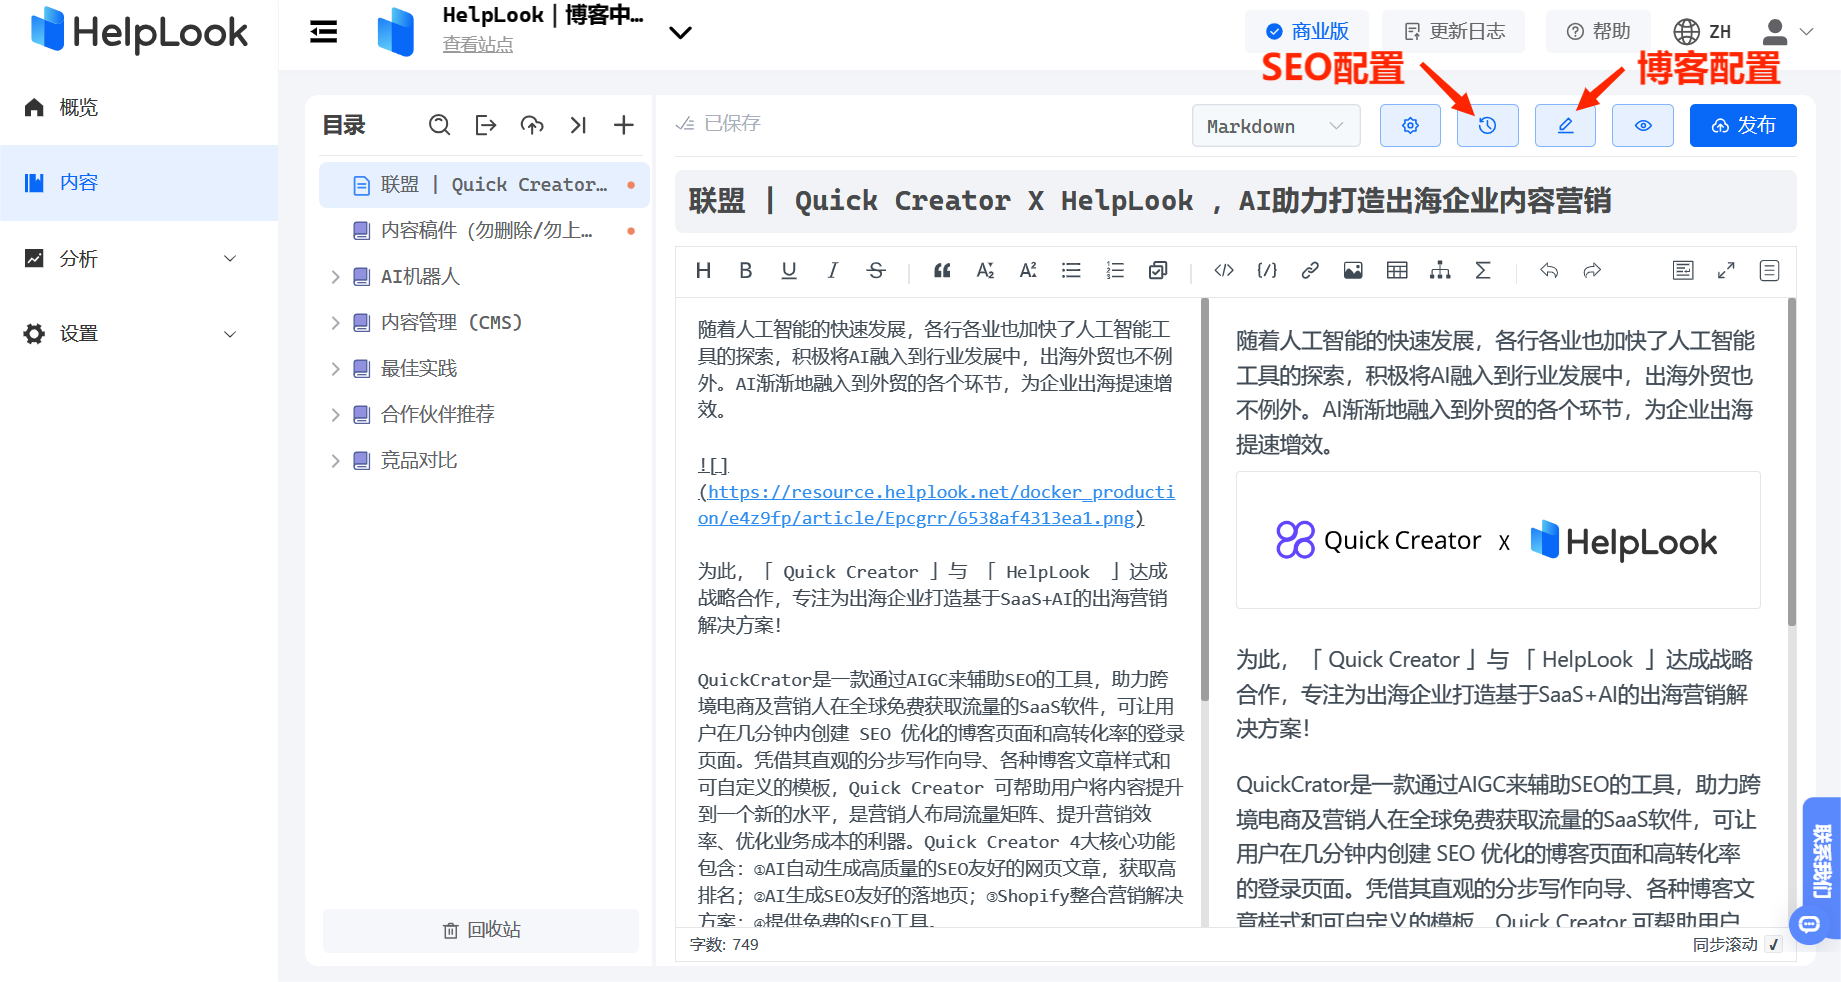The image size is (1841, 982).
Task: Insert a math formula with sigma icon
Action: coord(1483,270)
